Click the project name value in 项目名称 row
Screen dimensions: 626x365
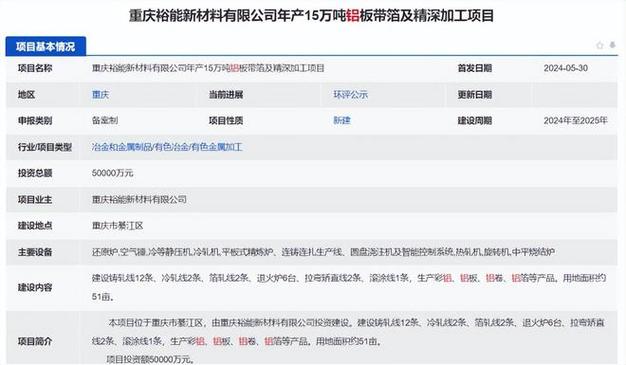pyautogui.click(x=208, y=68)
